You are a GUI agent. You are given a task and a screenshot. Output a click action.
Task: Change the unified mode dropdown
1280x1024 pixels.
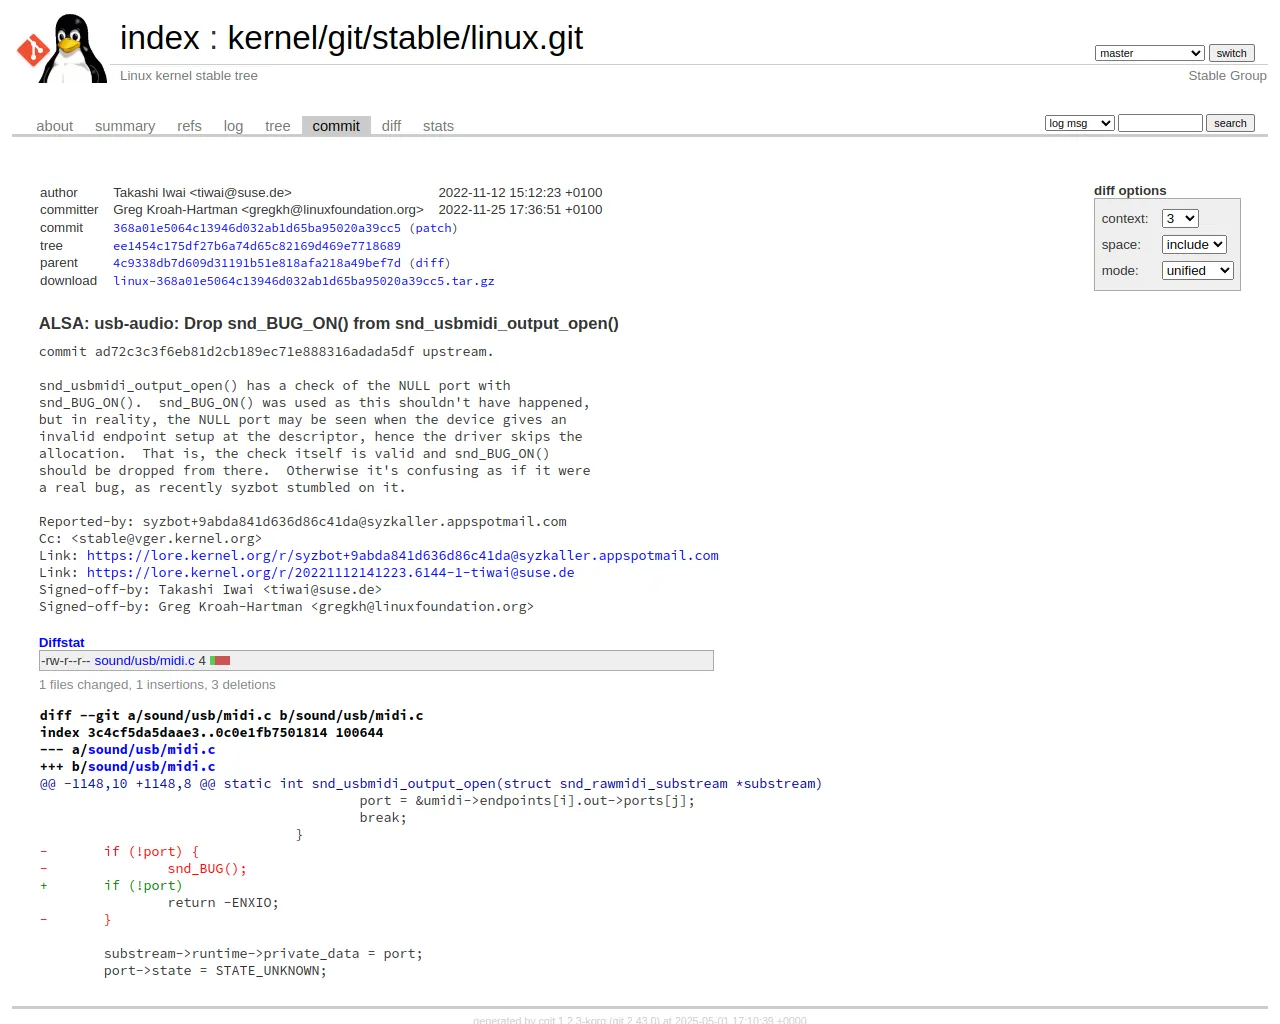(1197, 271)
